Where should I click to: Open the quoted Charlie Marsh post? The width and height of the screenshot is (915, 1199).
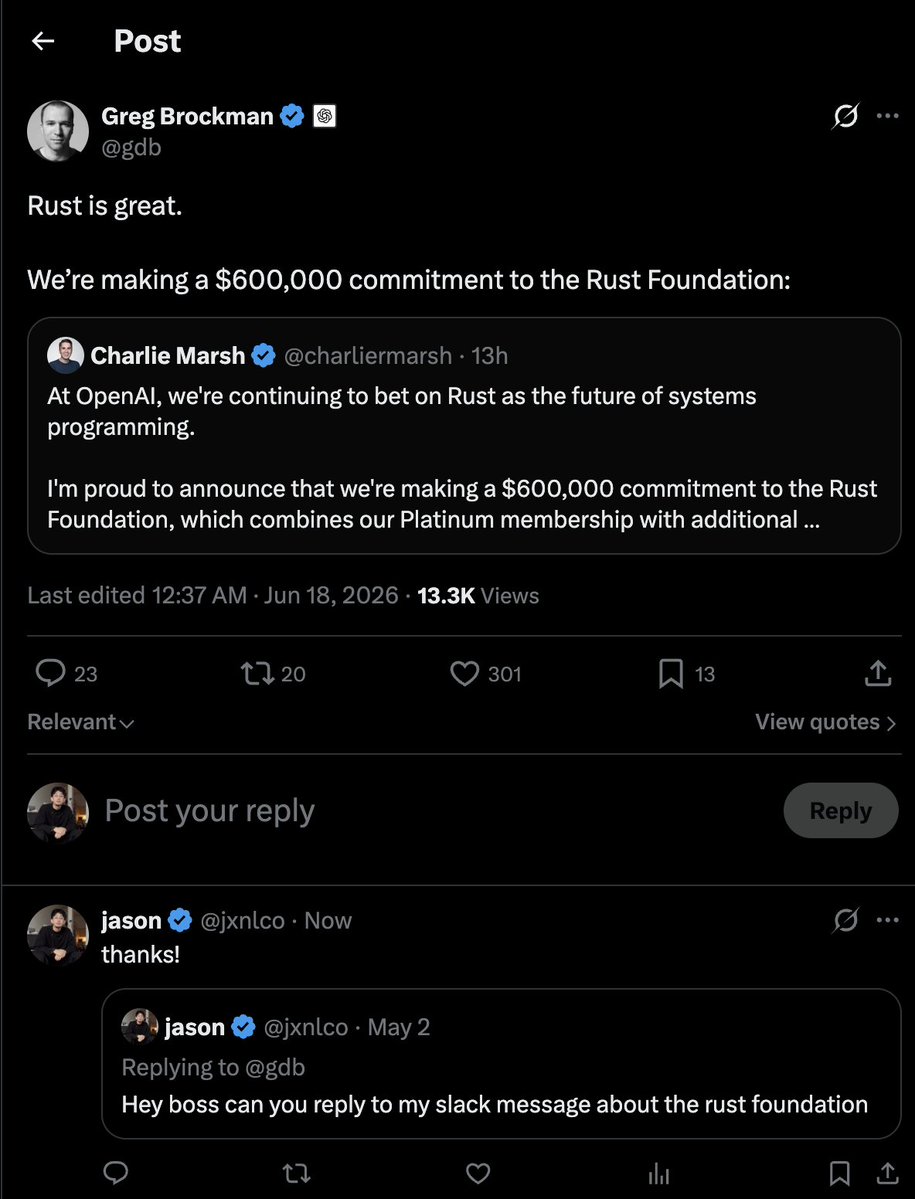[x=464, y=435]
